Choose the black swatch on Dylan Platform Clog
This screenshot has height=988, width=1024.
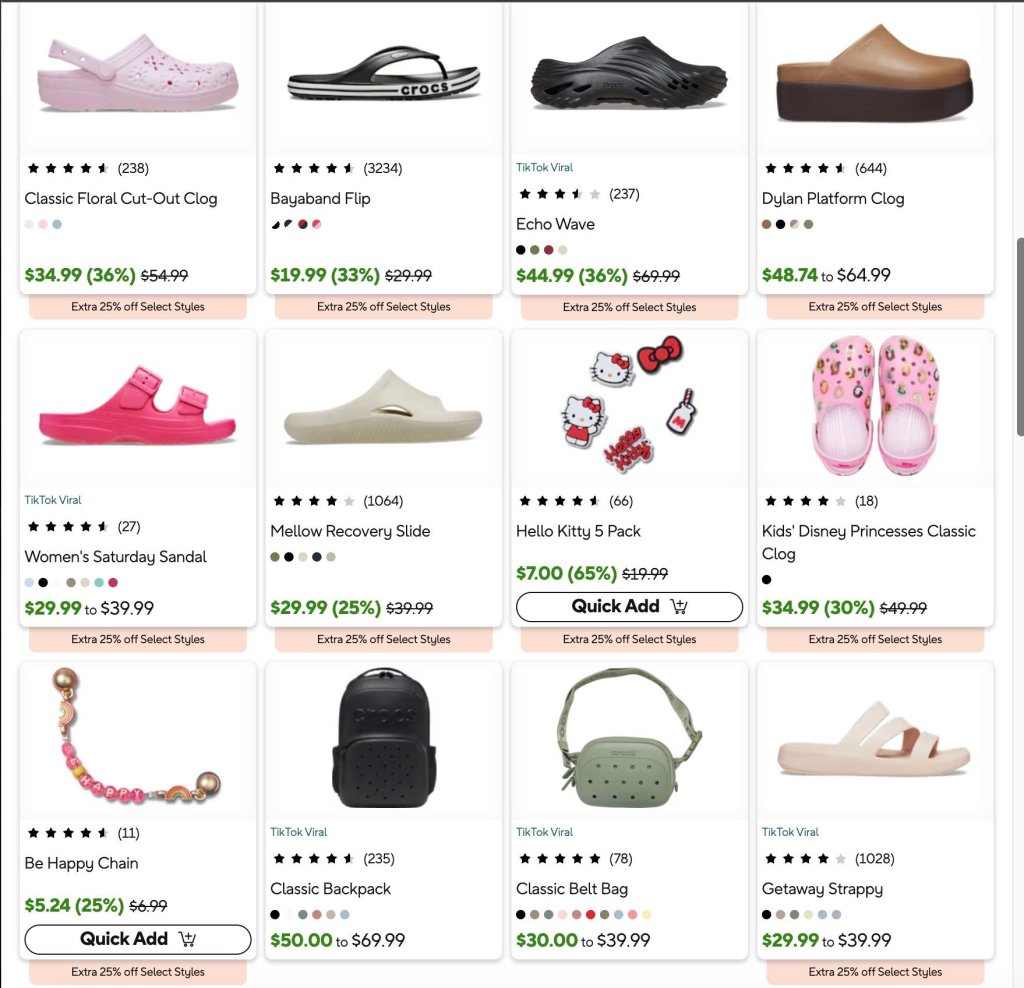[780, 224]
